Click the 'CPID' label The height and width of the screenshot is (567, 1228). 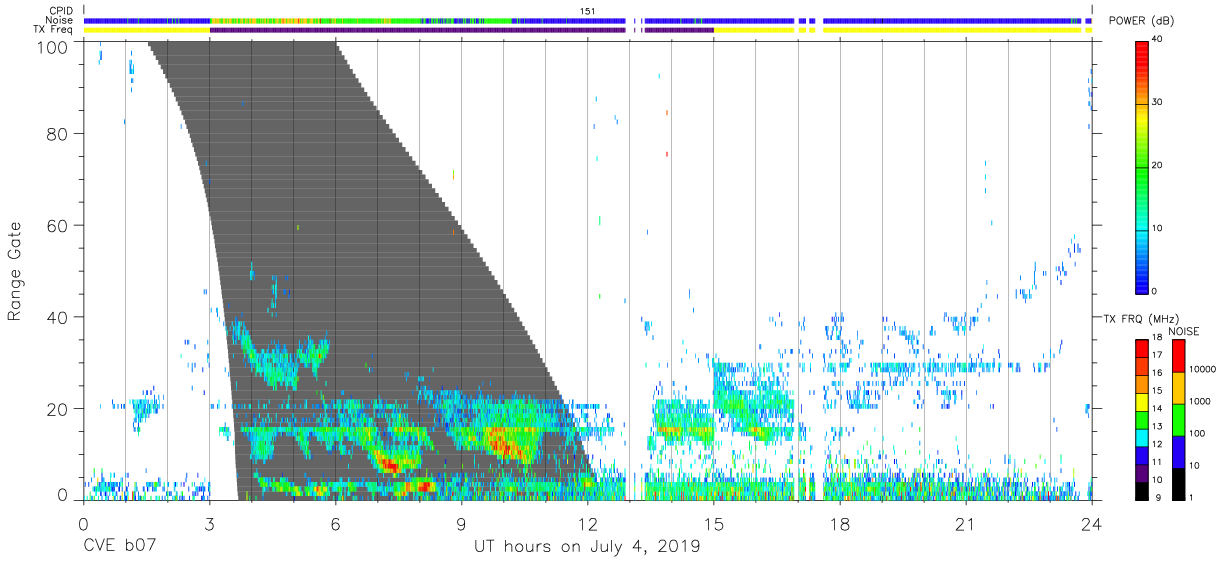click(60, 10)
